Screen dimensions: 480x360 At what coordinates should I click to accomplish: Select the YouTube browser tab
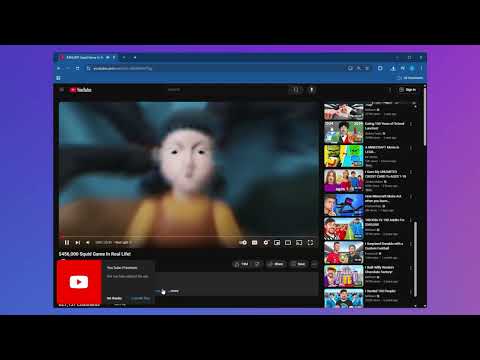point(85,58)
